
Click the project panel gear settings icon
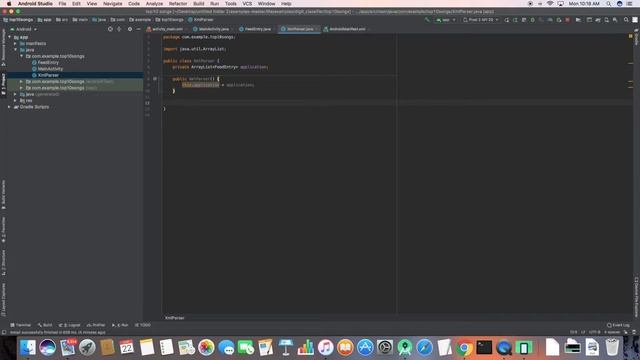[130, 29]
